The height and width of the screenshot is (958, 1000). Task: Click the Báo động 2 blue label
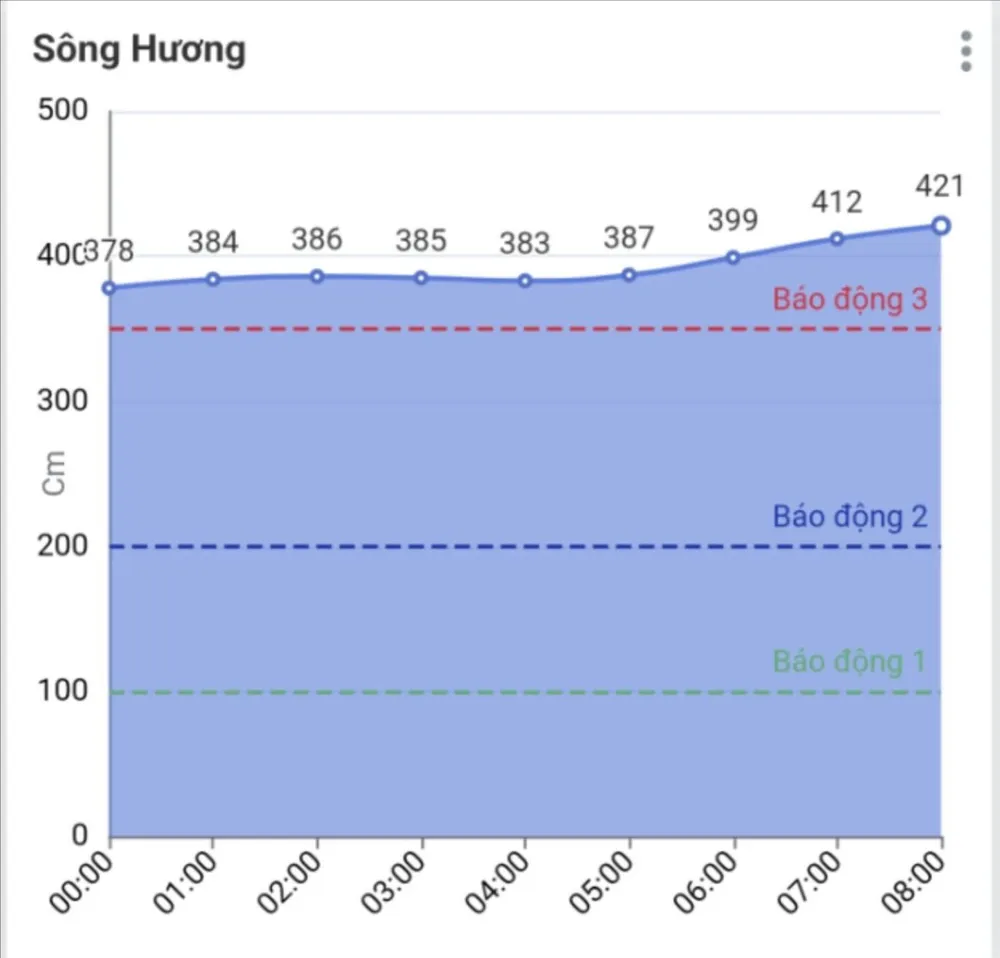(849, 517)
